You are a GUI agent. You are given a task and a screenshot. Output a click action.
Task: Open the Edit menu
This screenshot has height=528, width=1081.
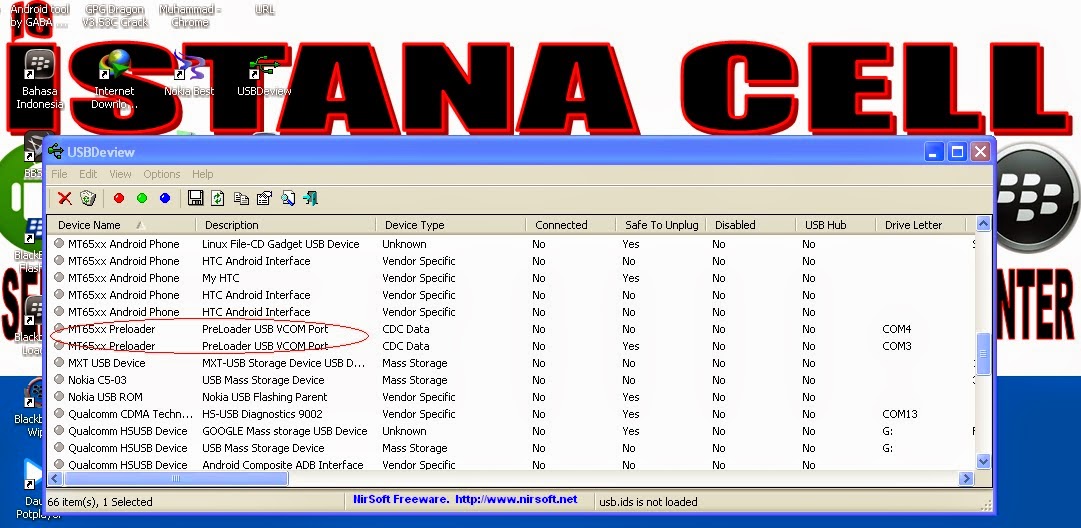88,174
